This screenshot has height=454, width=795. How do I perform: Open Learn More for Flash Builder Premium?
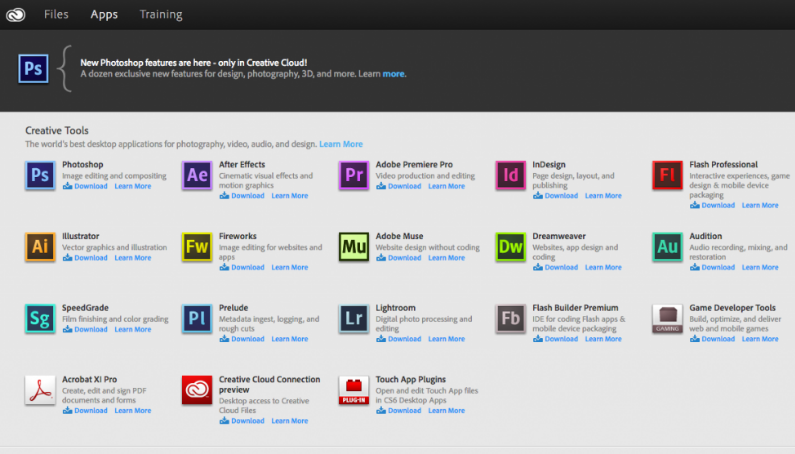(x=603, y=339)
